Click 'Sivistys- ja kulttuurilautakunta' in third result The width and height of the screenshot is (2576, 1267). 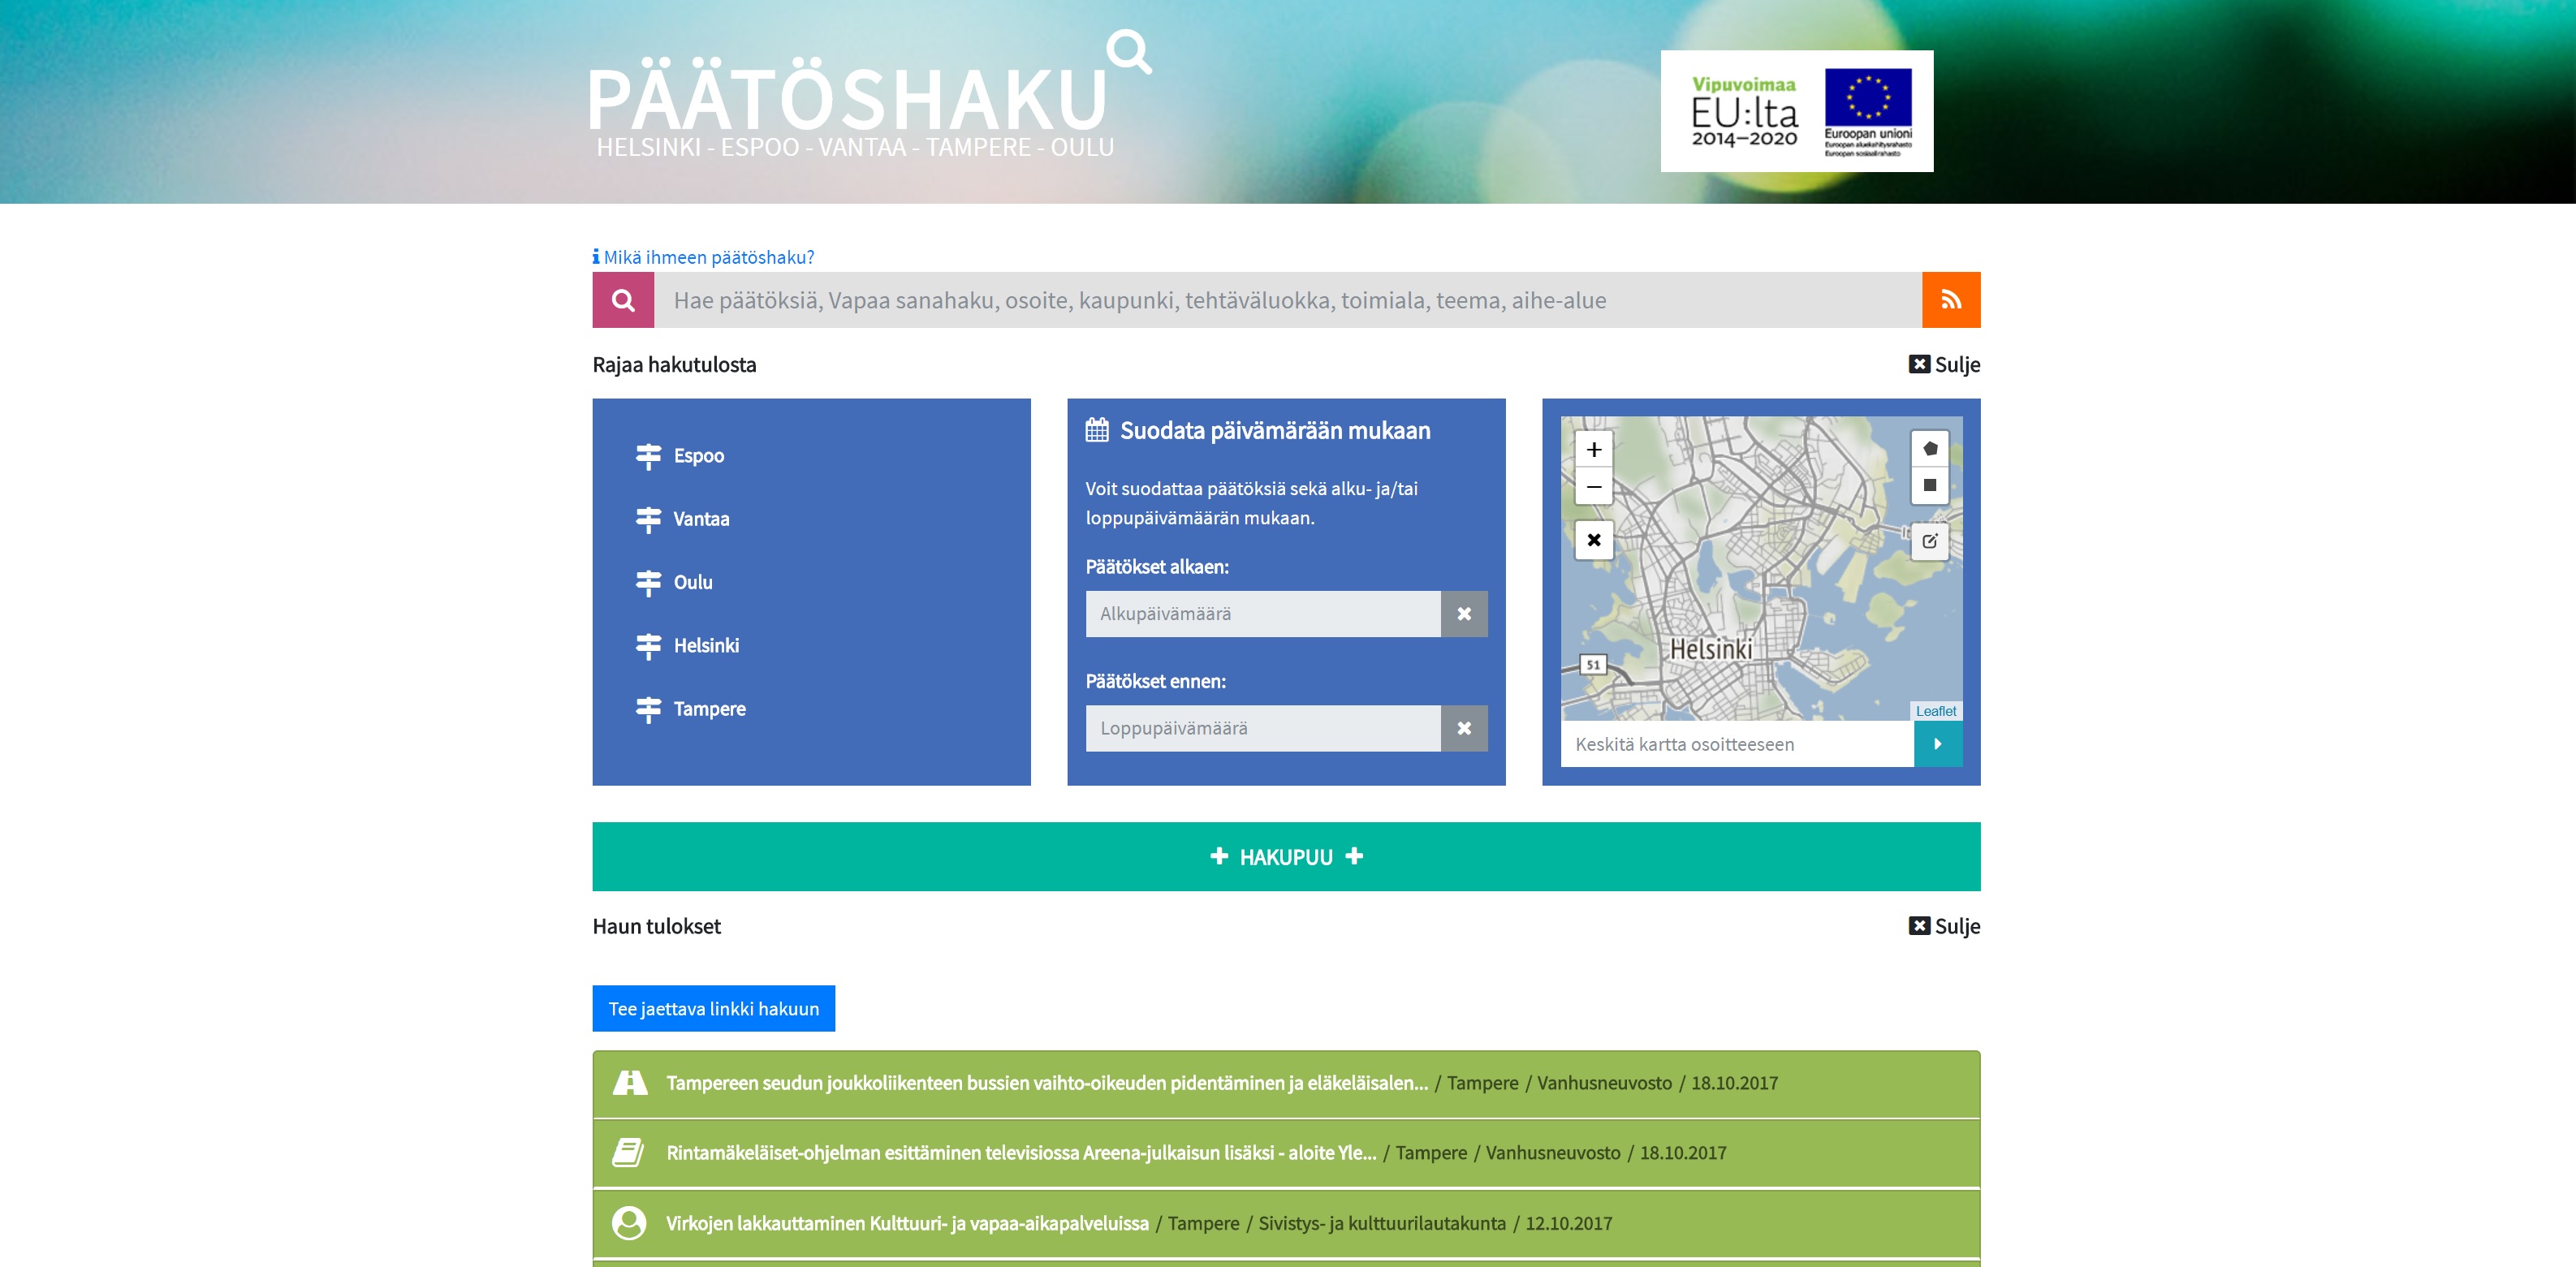pyautogui.click(x=1381, y=1223)
